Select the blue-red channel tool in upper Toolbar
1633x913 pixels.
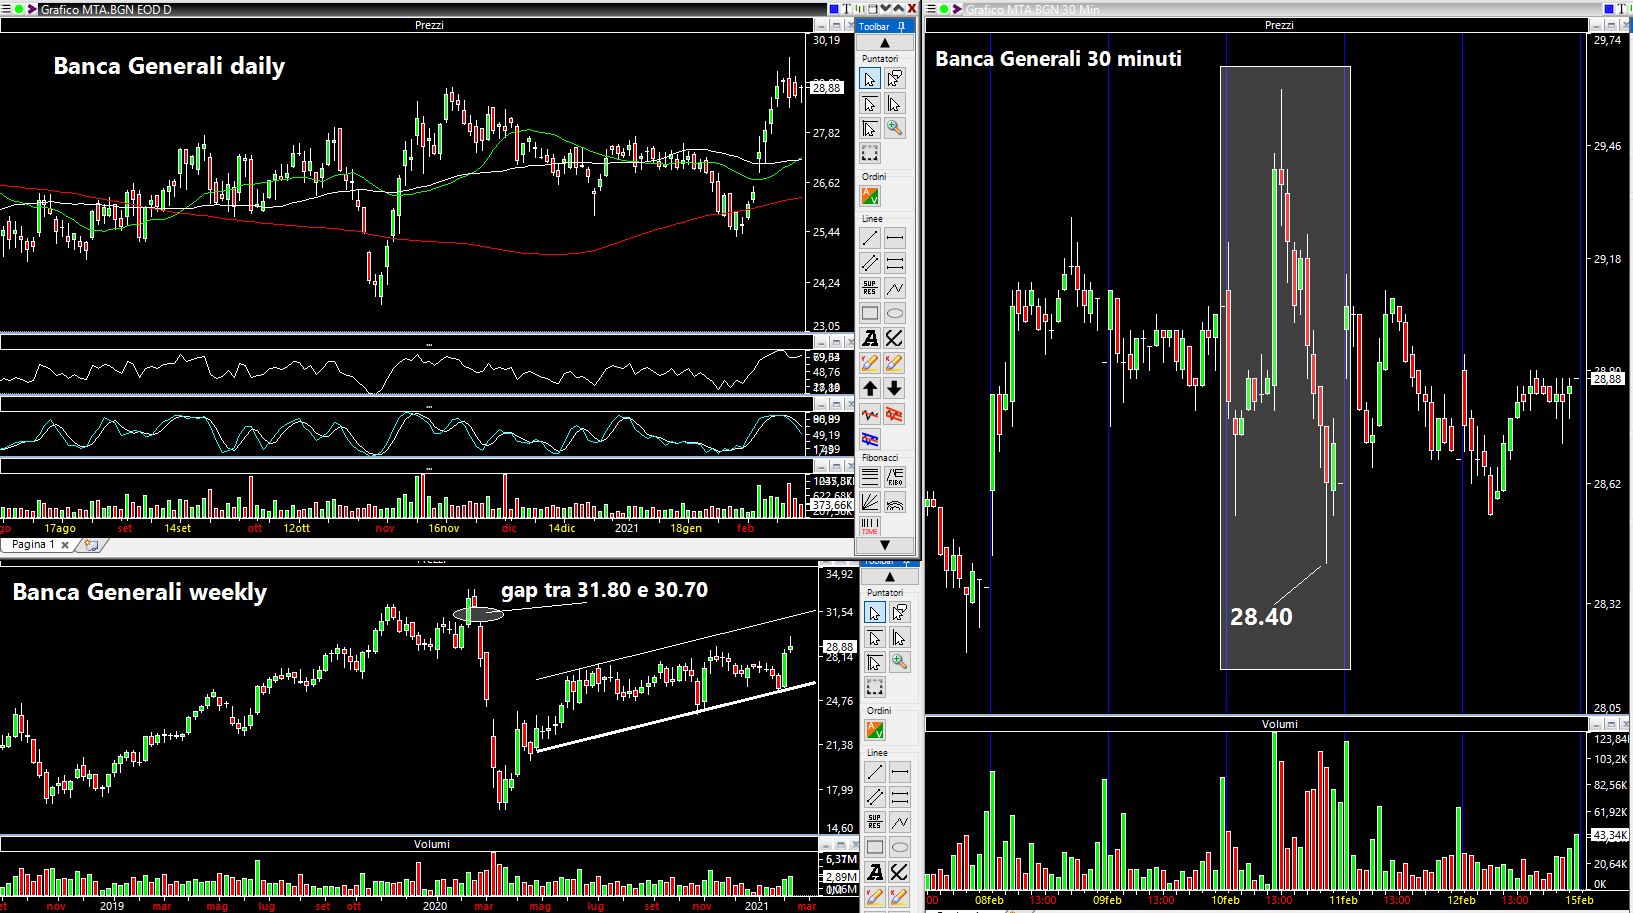tap(870, 439)
